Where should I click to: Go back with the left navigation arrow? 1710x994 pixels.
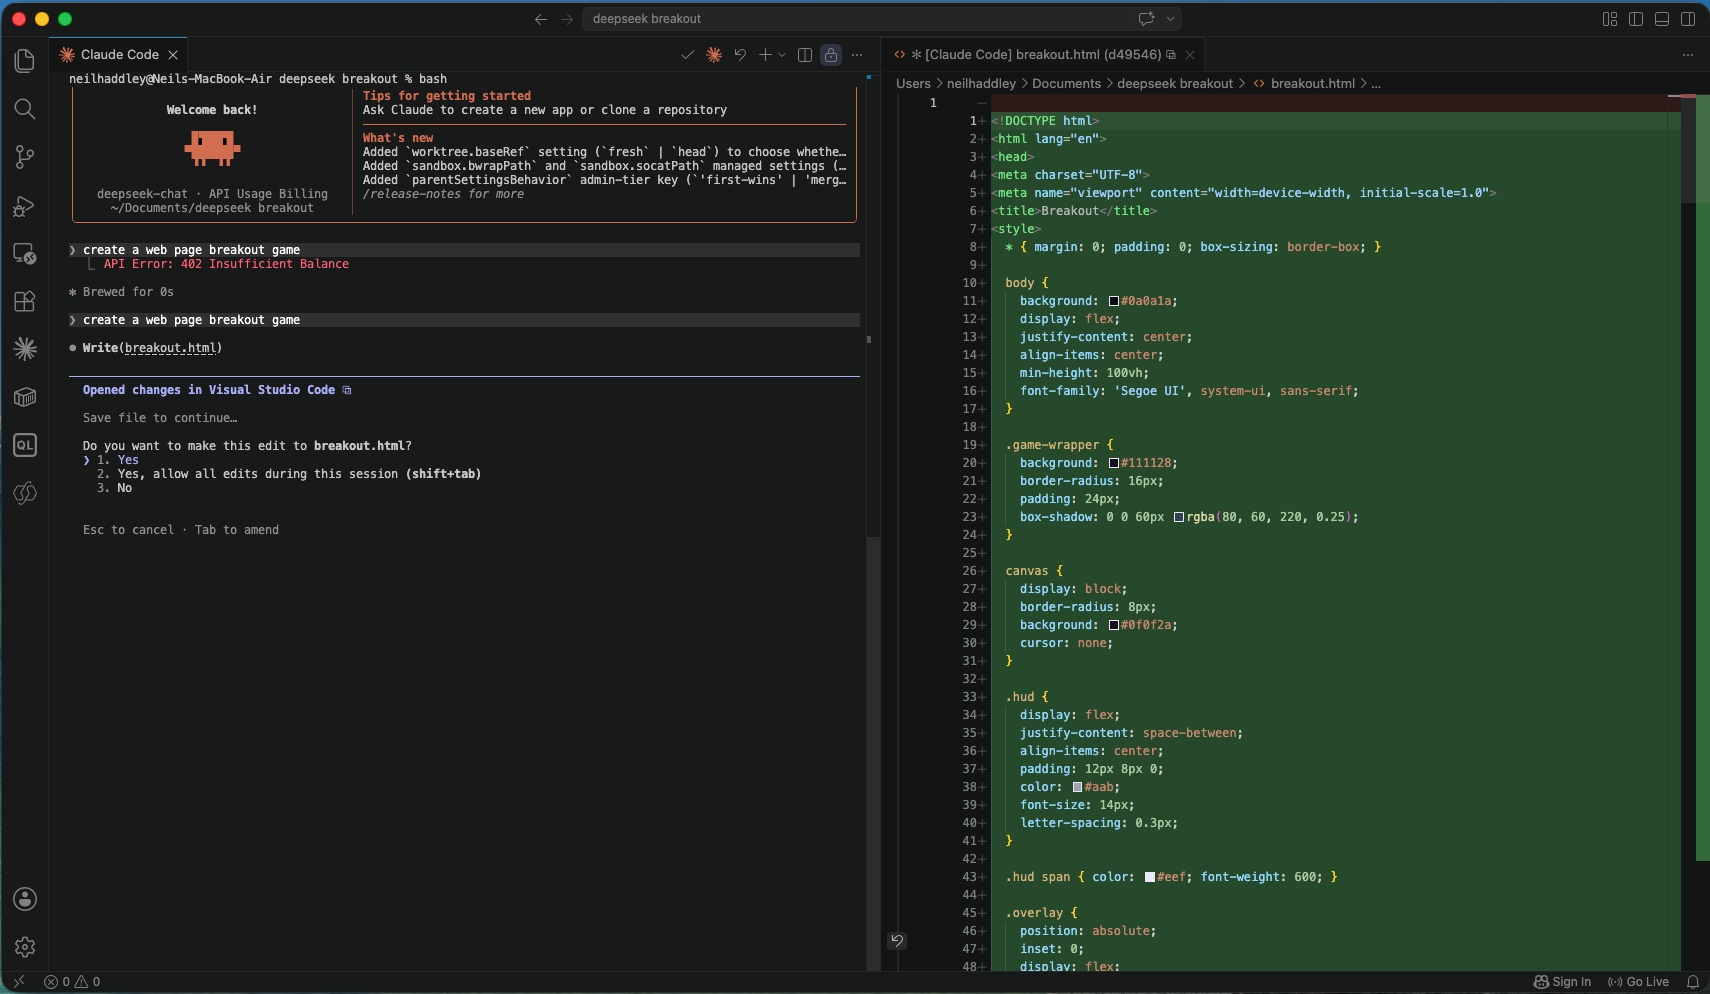click(x=541, y=19)
